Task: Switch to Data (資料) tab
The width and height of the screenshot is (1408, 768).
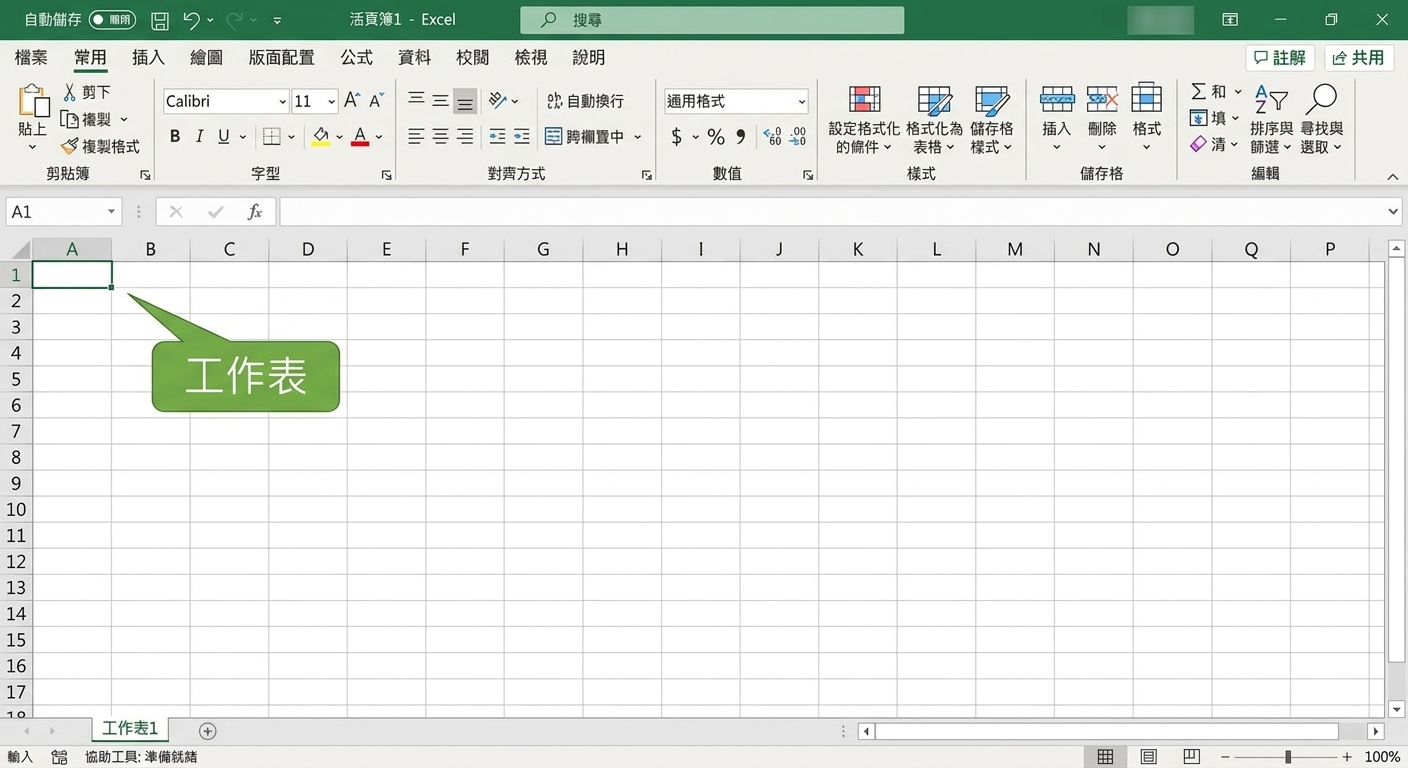Action: (414, 58)
